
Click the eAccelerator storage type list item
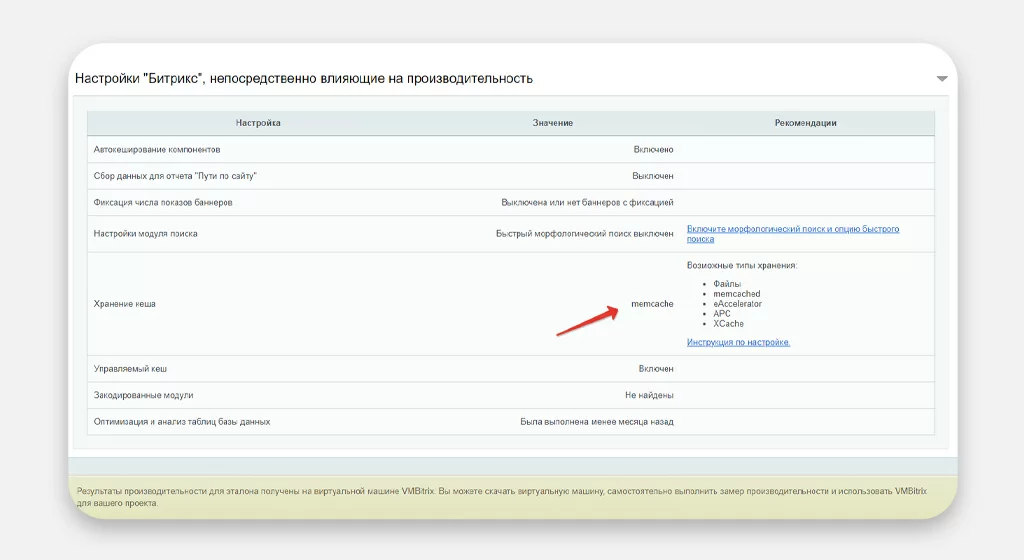737,304
